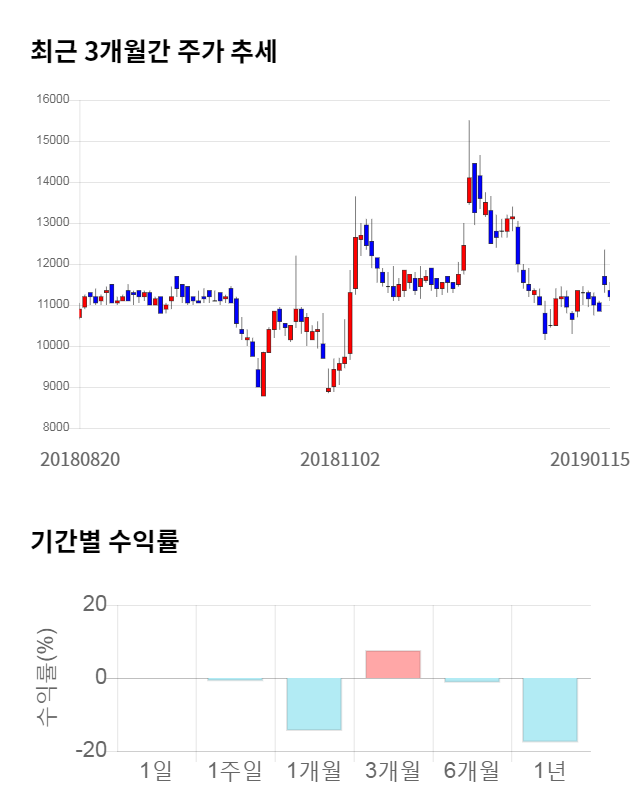Click the blue 1개월 negative return bar
The width and height of the screenshot is (640, 810).
pyautogui.click(x=314, y=704)
